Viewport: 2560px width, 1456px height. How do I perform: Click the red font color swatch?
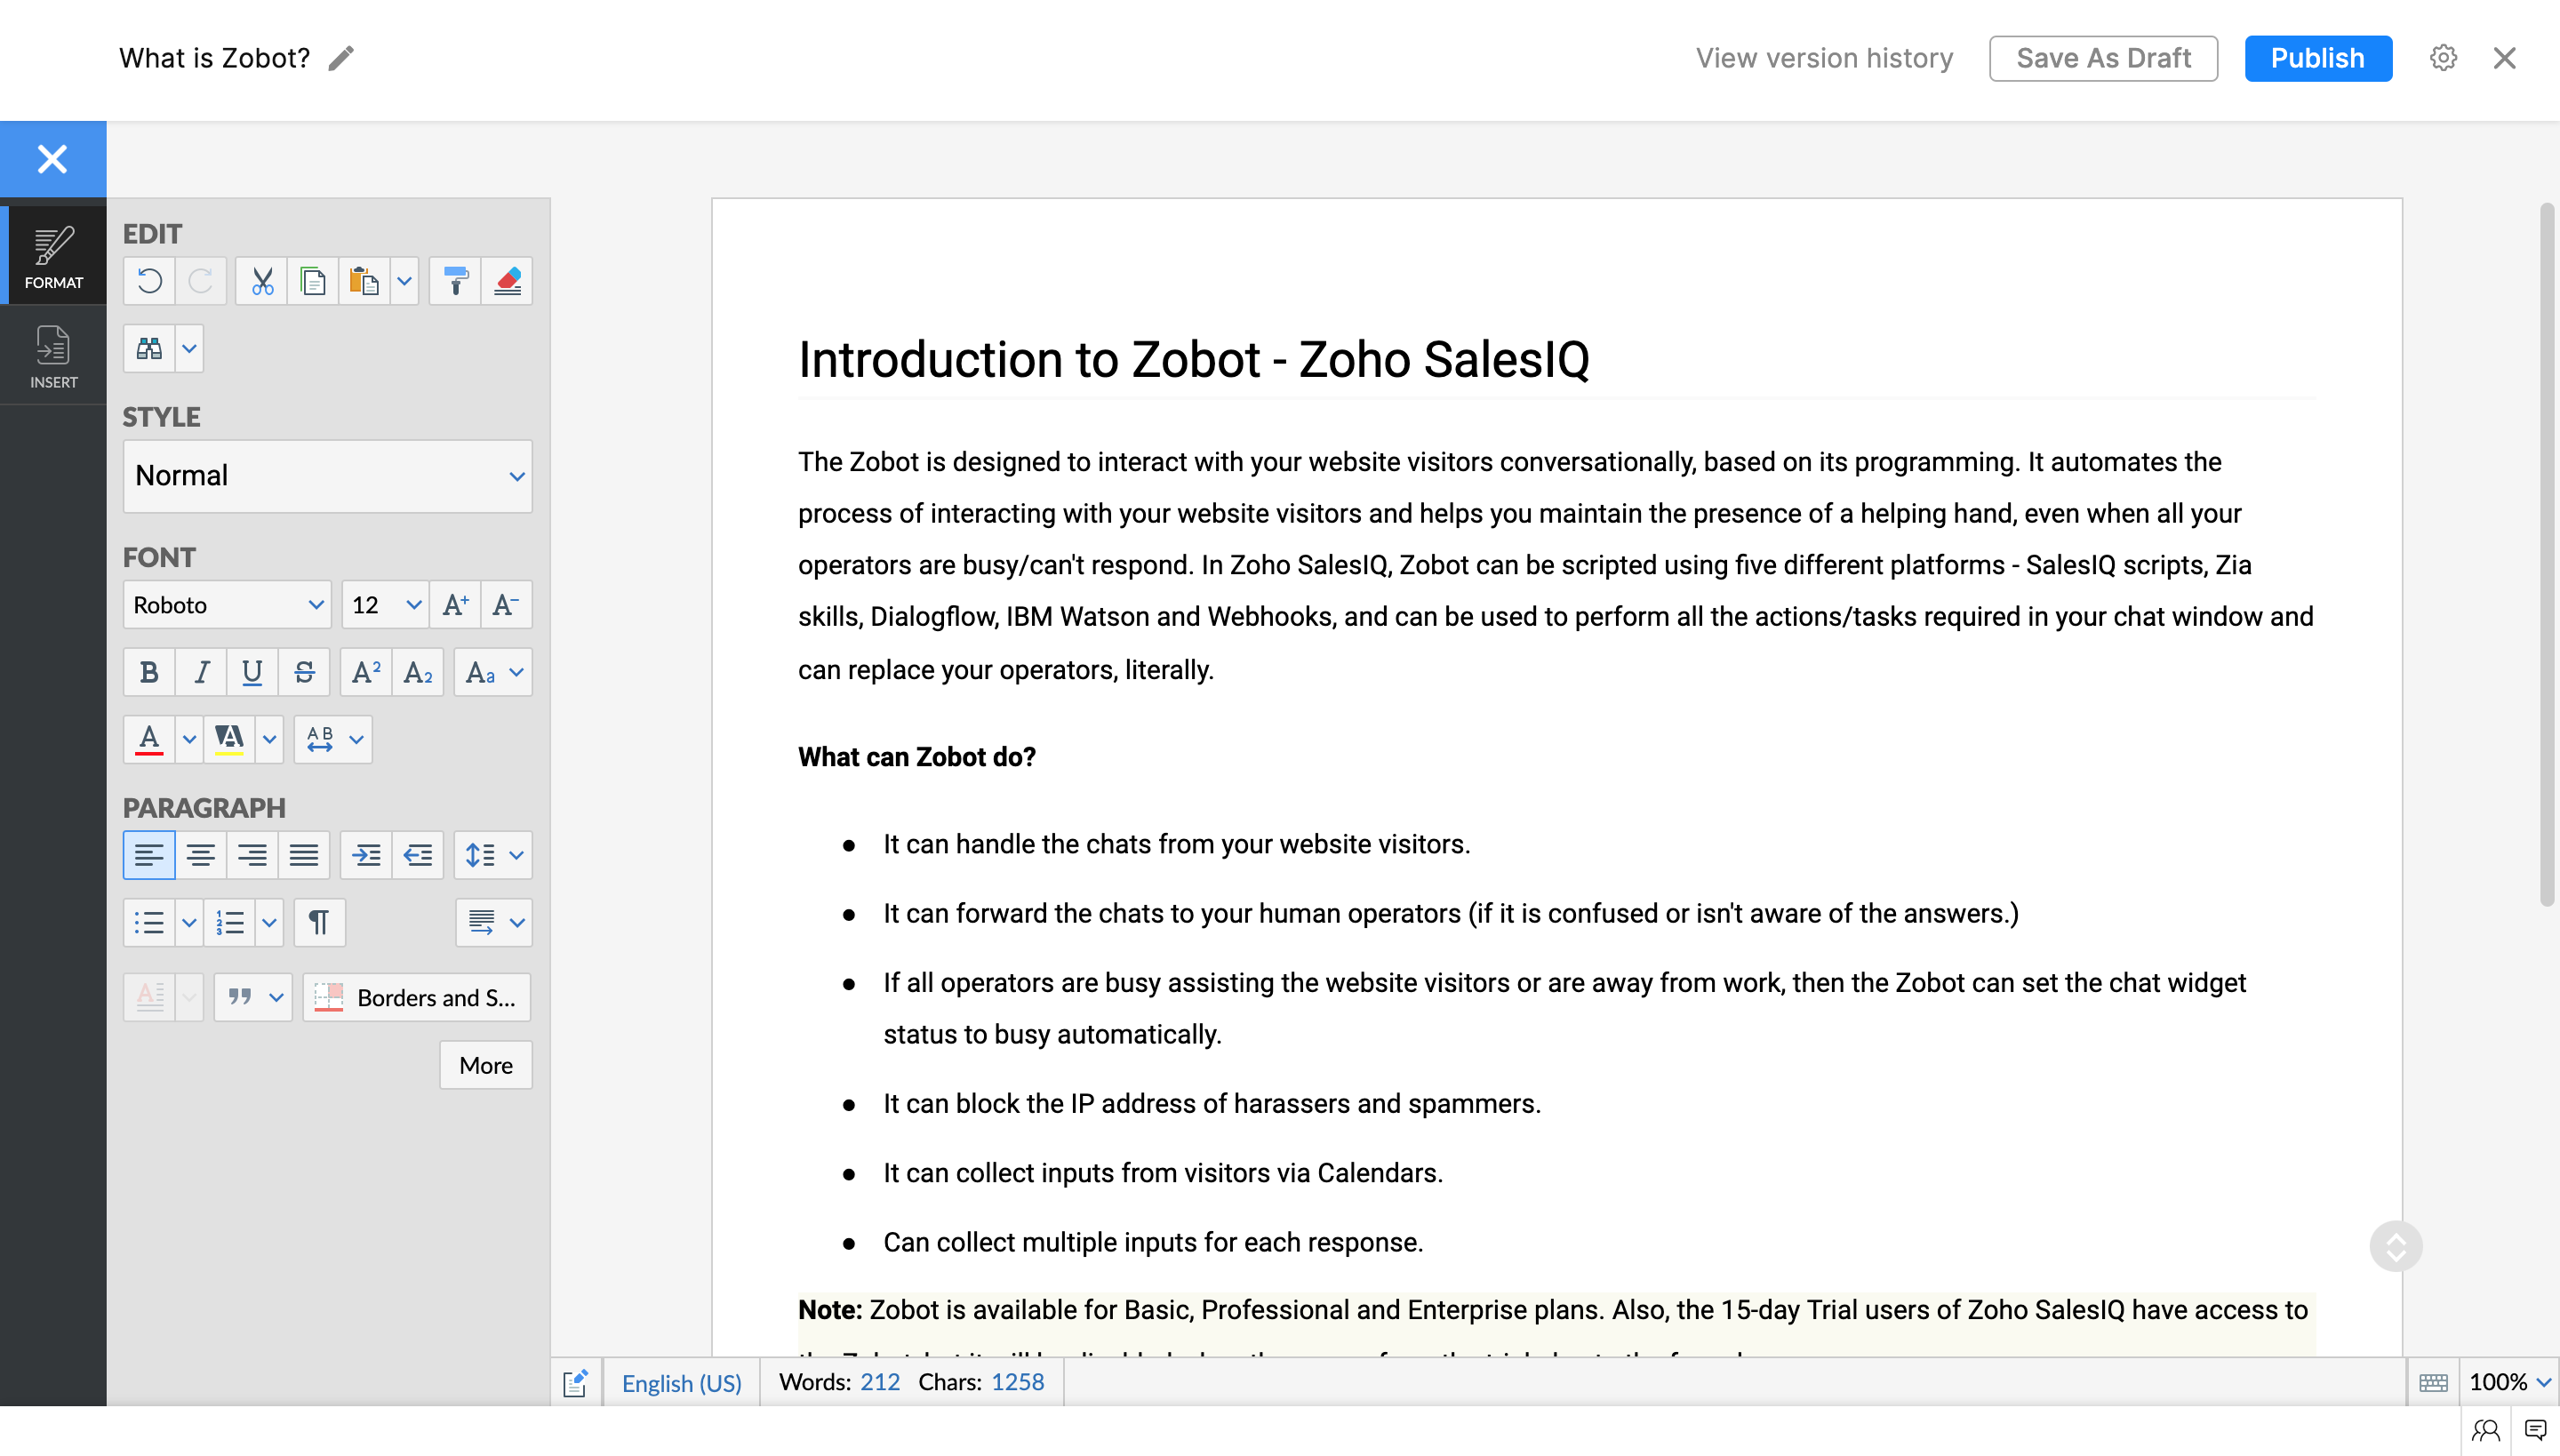149,740
